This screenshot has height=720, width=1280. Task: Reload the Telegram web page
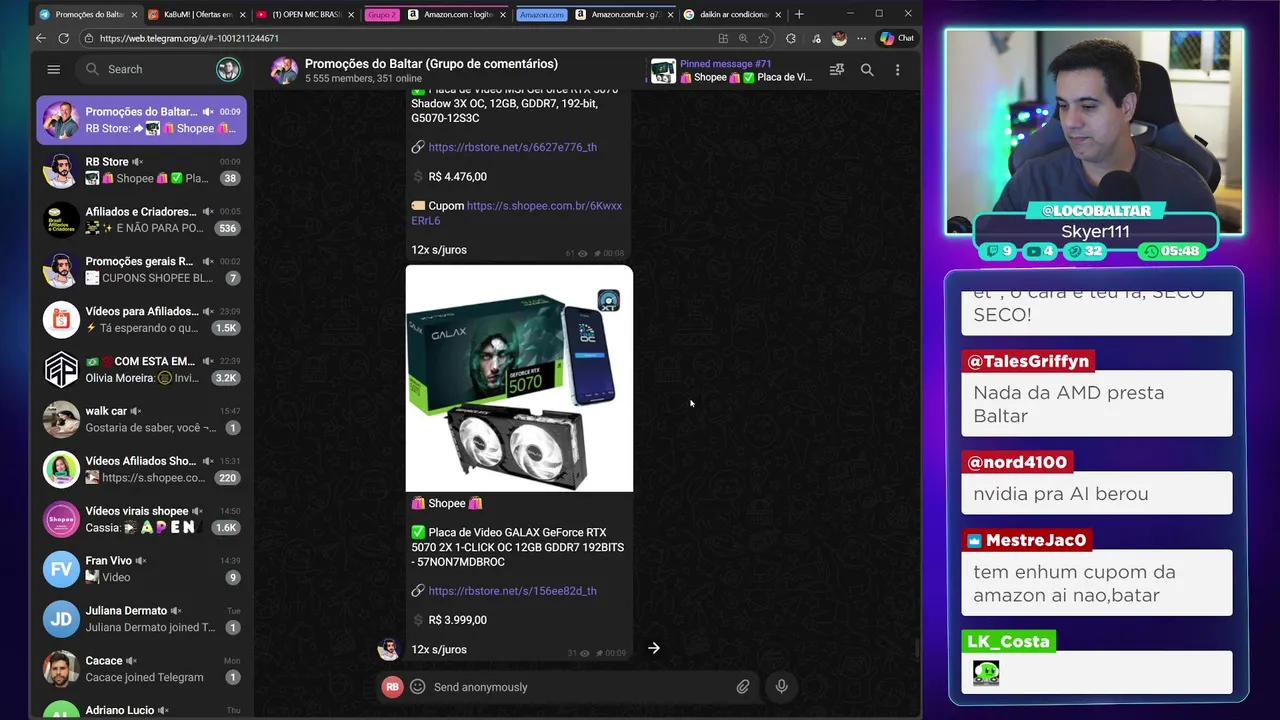(63, 38)
